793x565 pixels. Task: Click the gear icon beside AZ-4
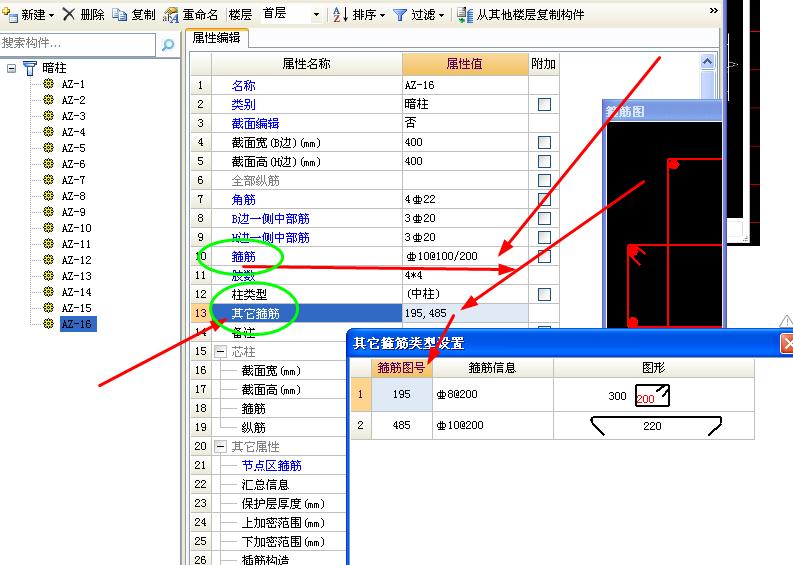point(49,132)
